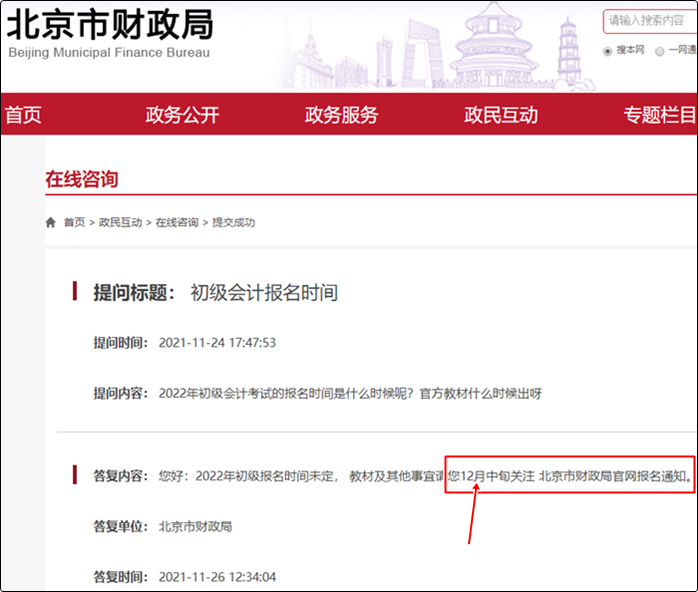Open the 政民互动 navigation tab
The width and height of the screenshot is (698, 592).
point(501,115)
